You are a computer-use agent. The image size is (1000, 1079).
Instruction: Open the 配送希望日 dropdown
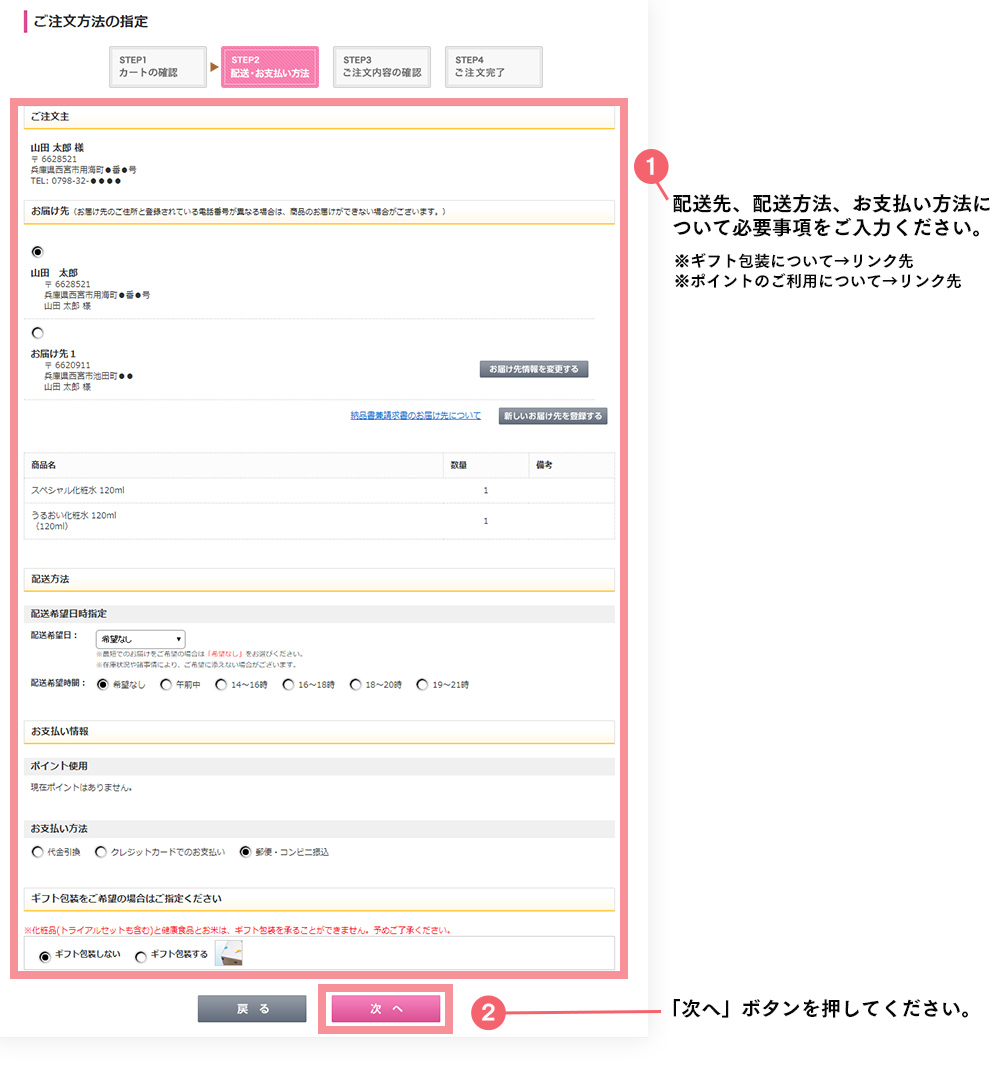140,639
